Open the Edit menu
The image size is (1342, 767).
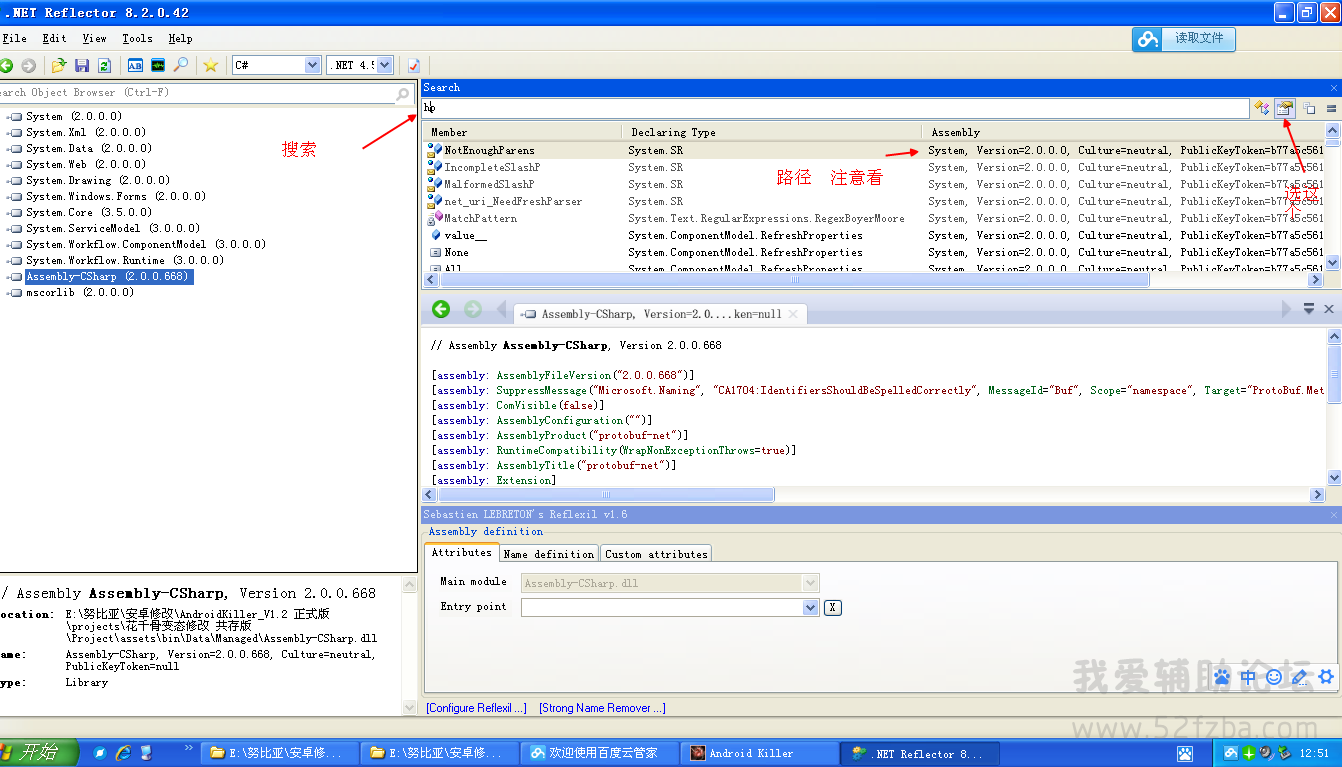(54, 39)
